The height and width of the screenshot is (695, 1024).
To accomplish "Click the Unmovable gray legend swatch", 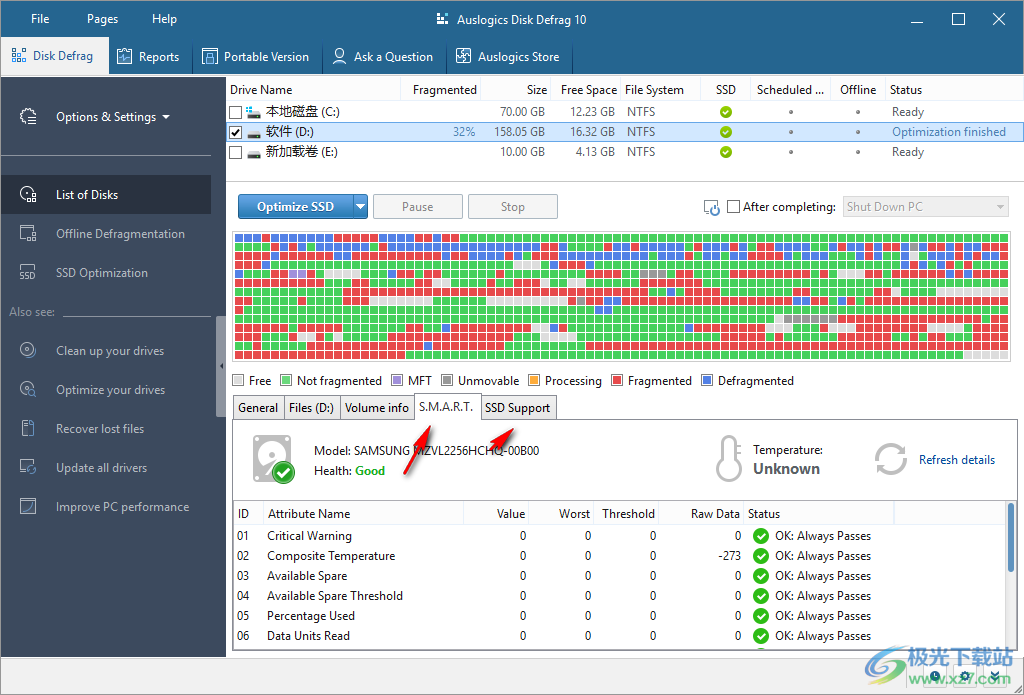I will (x=447, y=380).
